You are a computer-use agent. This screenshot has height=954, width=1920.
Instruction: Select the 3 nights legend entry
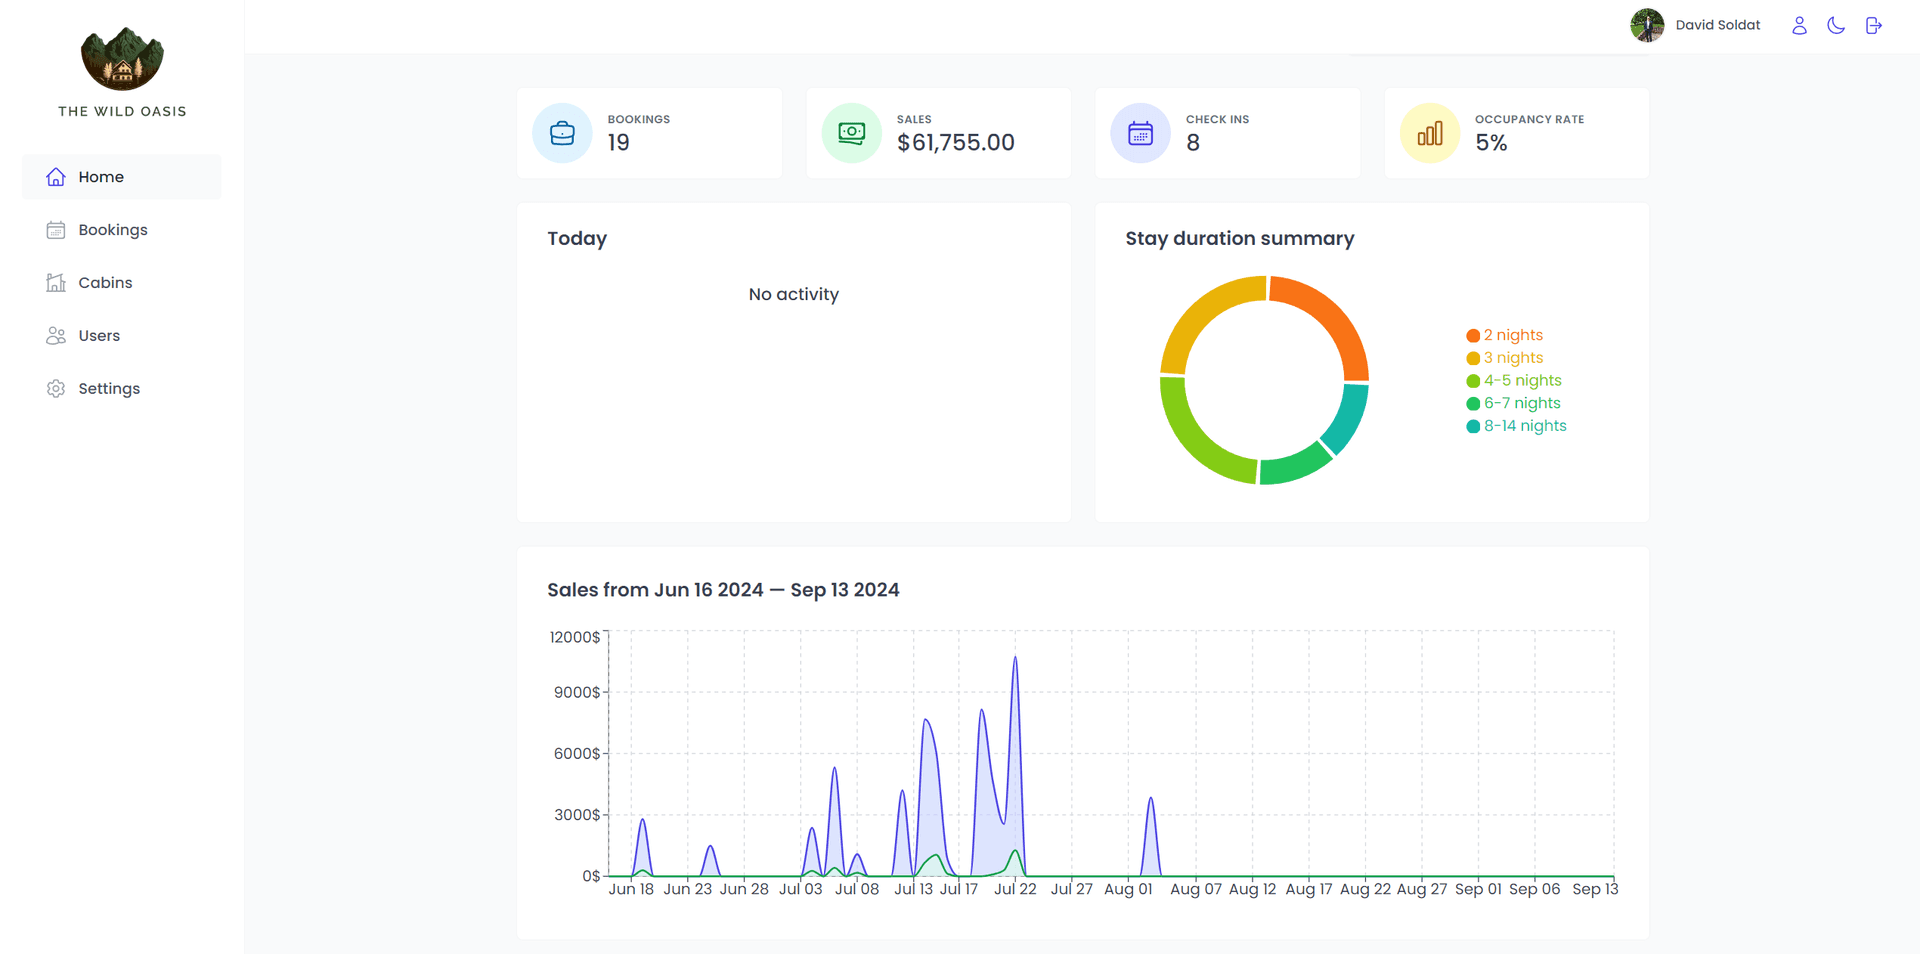pos(1513,358)
